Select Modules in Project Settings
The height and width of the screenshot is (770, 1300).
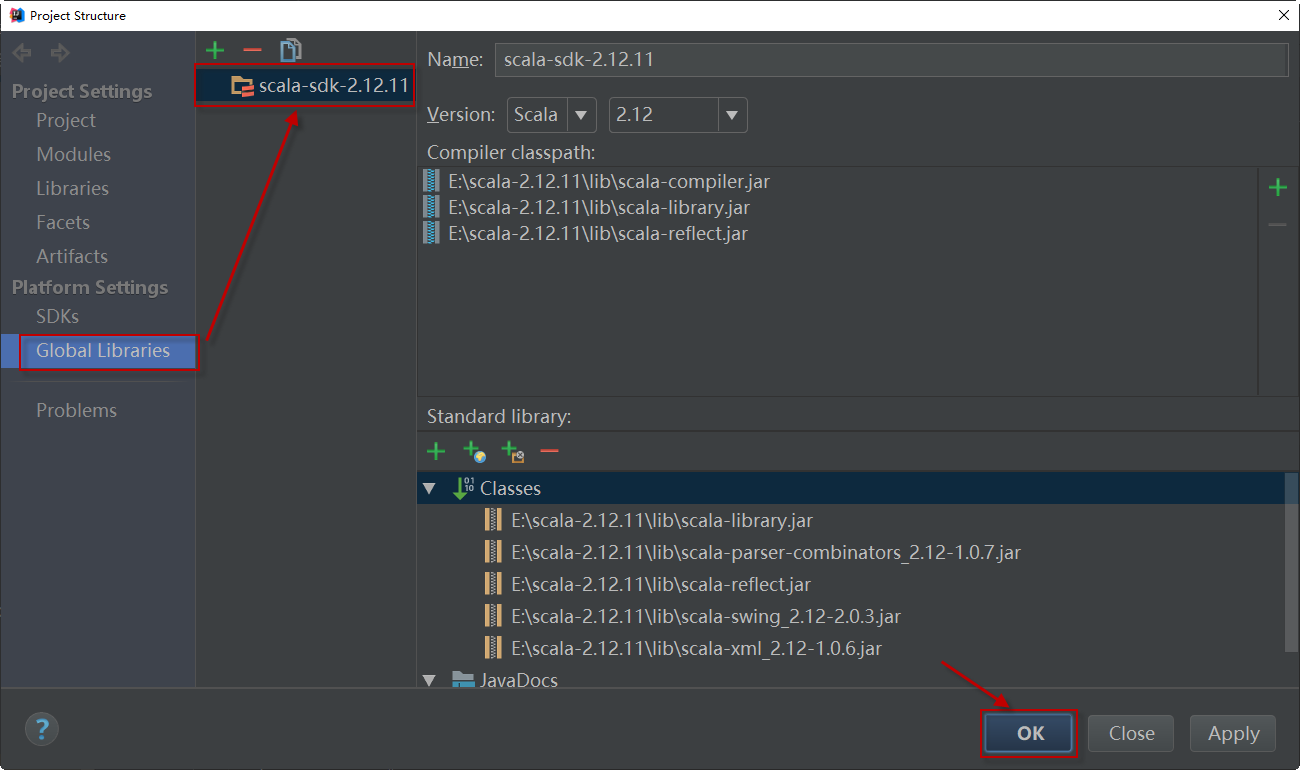click(73, 154)
